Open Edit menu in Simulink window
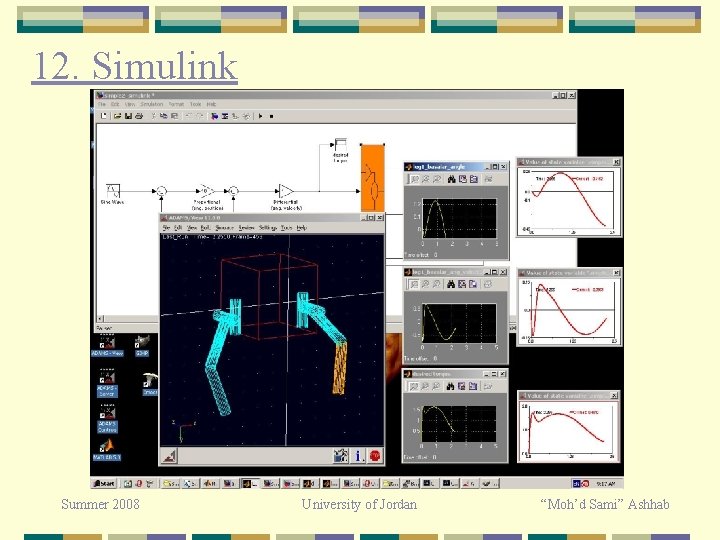Image resolution: width=720 pixels, height=540 pixels. [115, 104]
